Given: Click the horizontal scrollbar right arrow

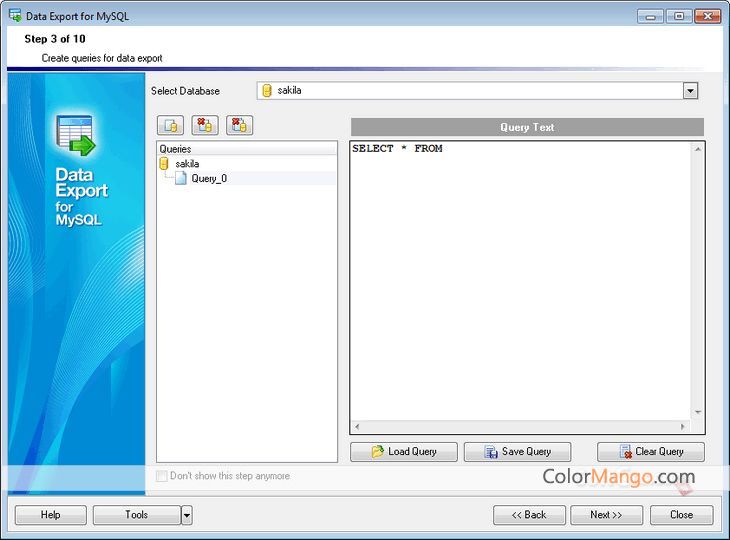Looking at the screenshot, I should tap(683, 426).
